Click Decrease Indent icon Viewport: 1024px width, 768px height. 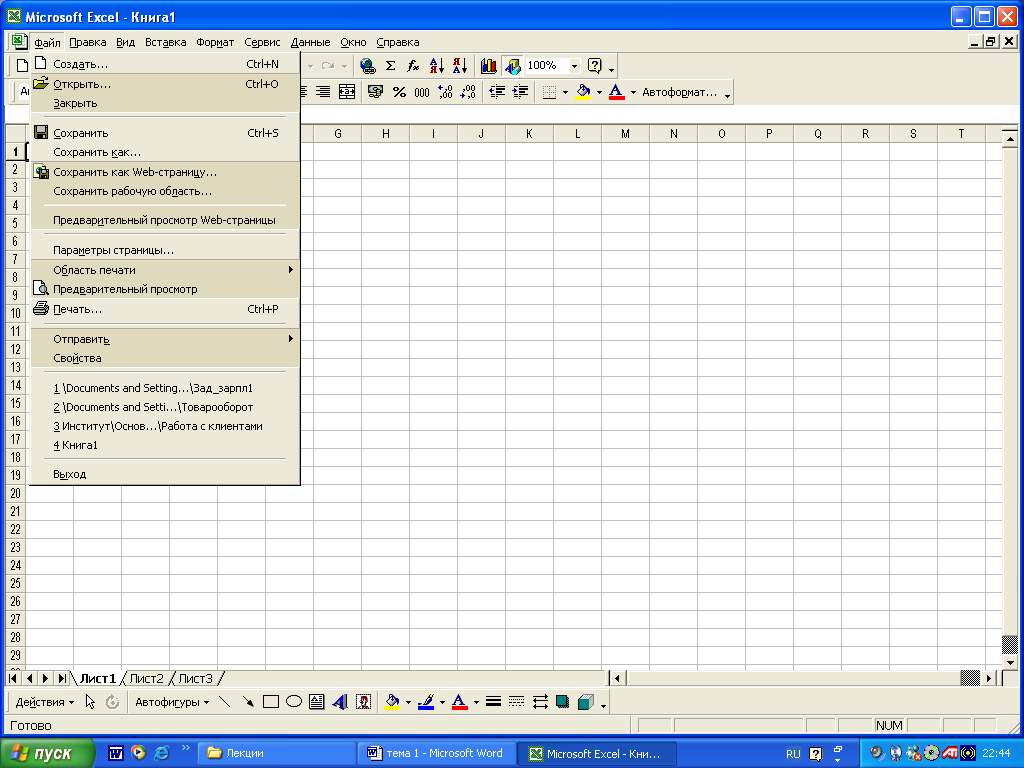497,92
